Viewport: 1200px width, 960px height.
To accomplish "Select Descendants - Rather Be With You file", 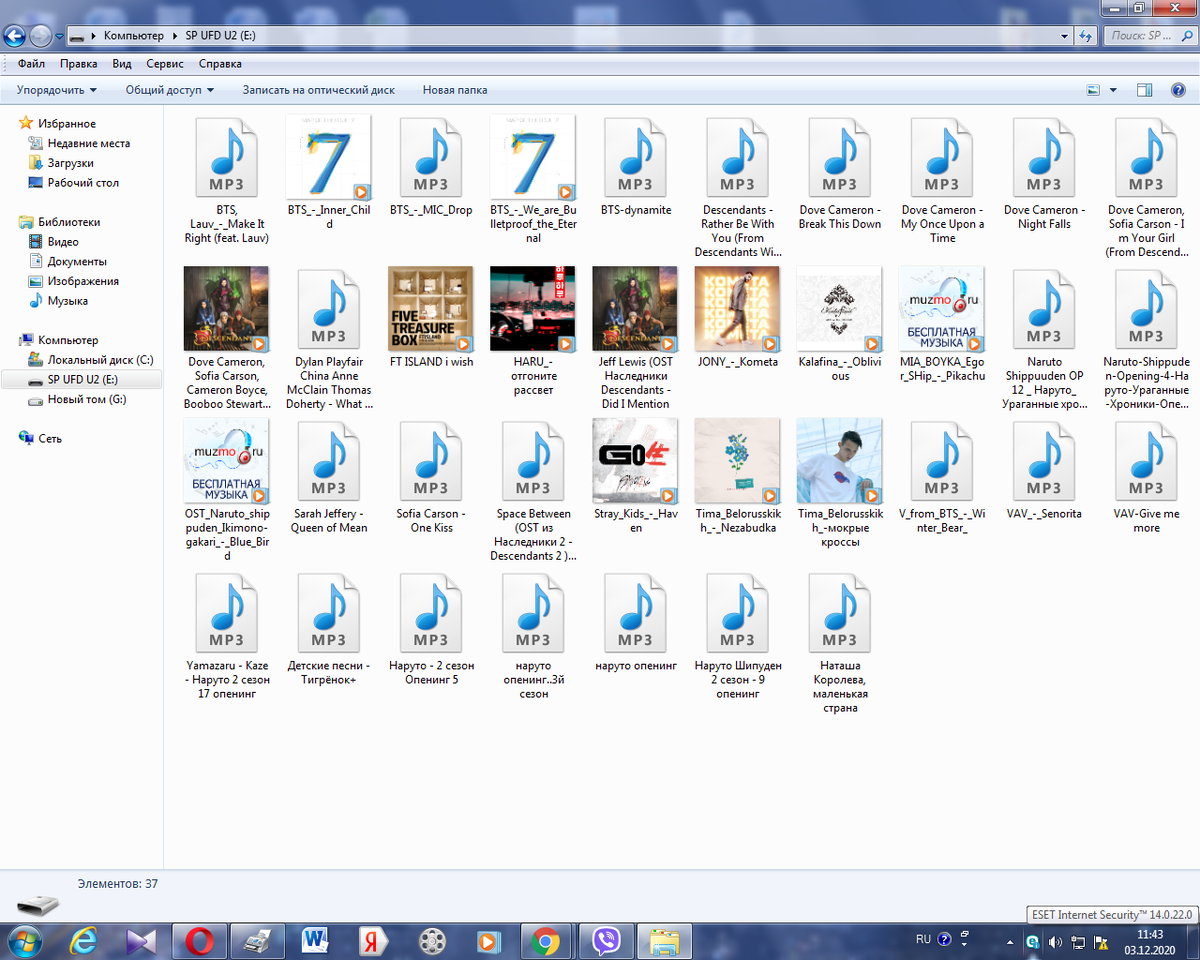I will click(x=738, y=187).
